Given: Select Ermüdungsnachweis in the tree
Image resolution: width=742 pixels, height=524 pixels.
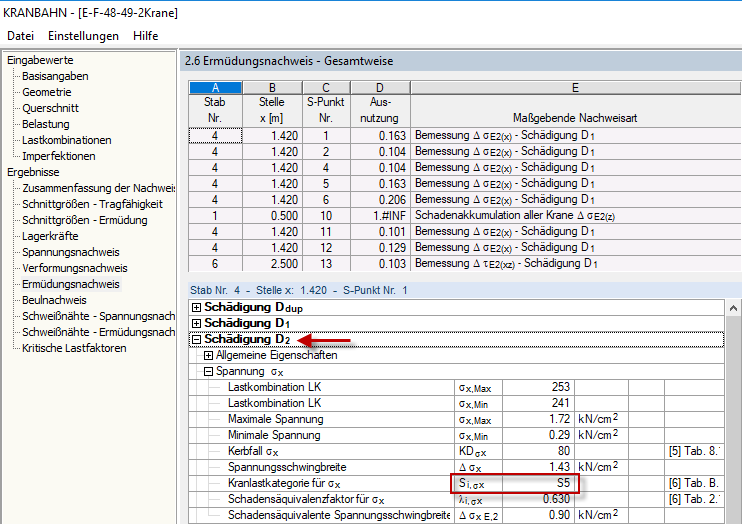Looking at the screenshot, I should 71,284.
